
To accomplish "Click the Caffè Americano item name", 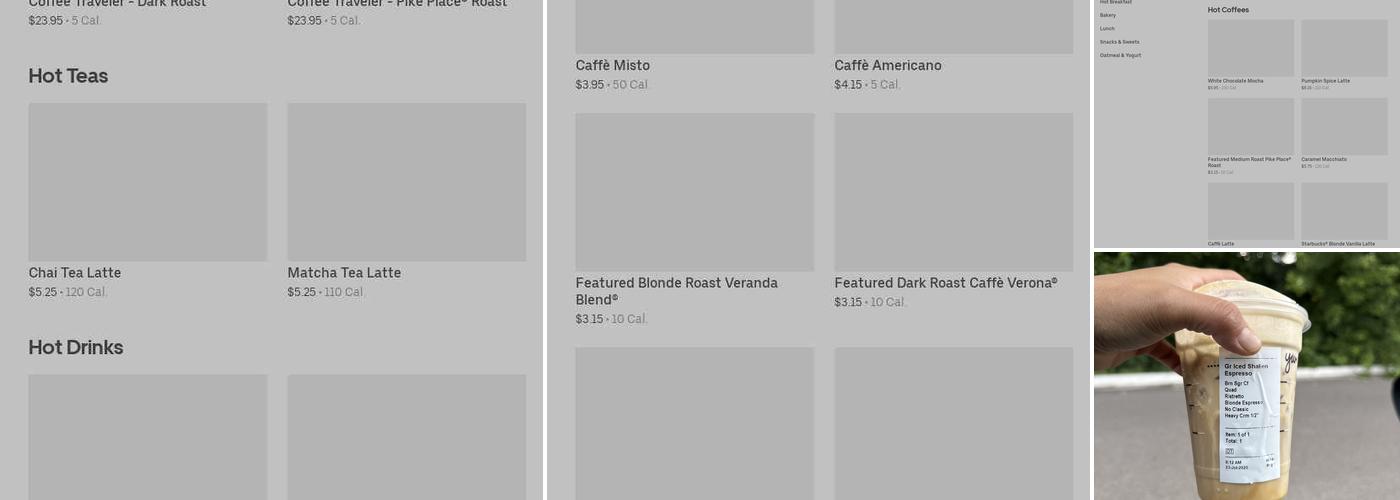I will (x=888, y=66).
